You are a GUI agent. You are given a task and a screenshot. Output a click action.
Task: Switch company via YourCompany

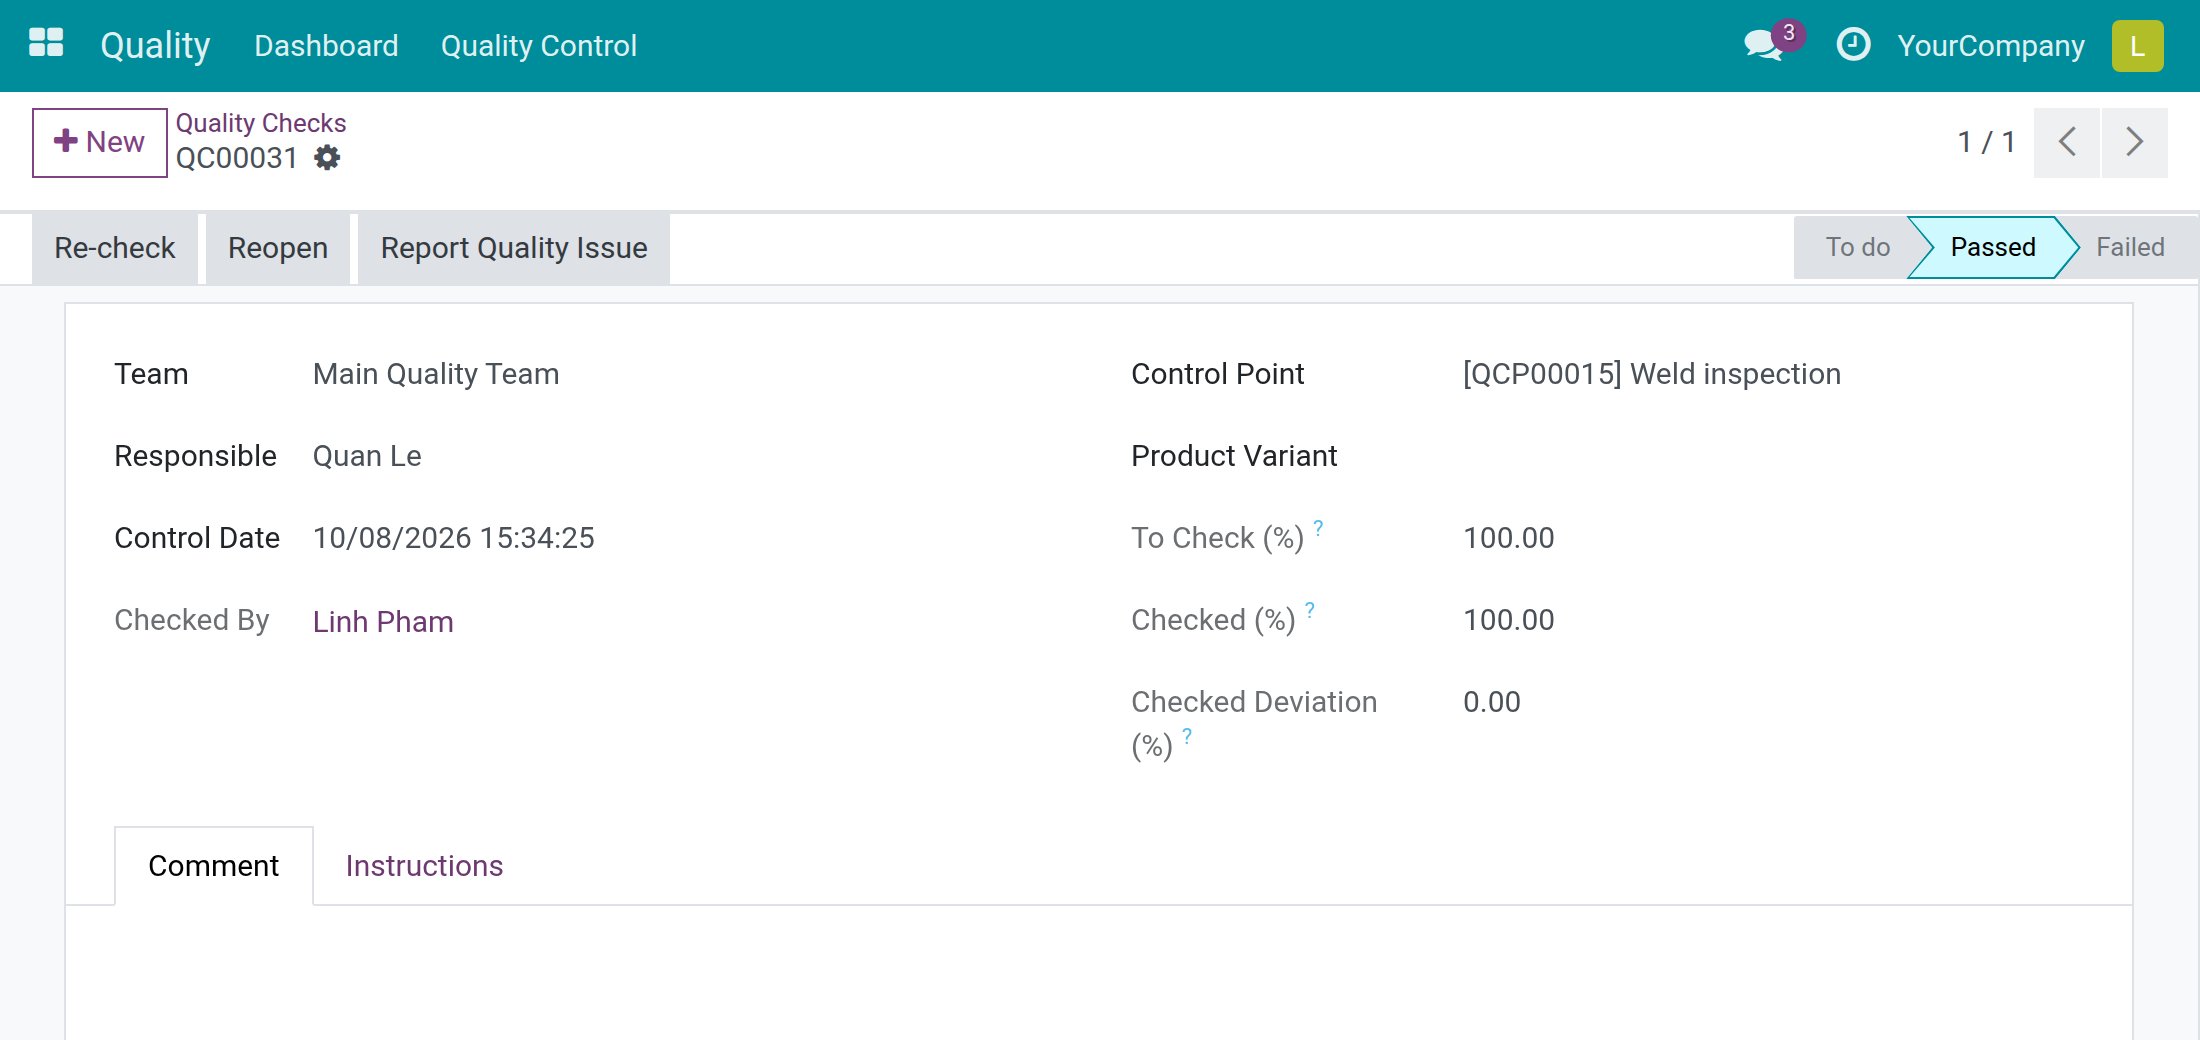click(x=1991, y=46)
